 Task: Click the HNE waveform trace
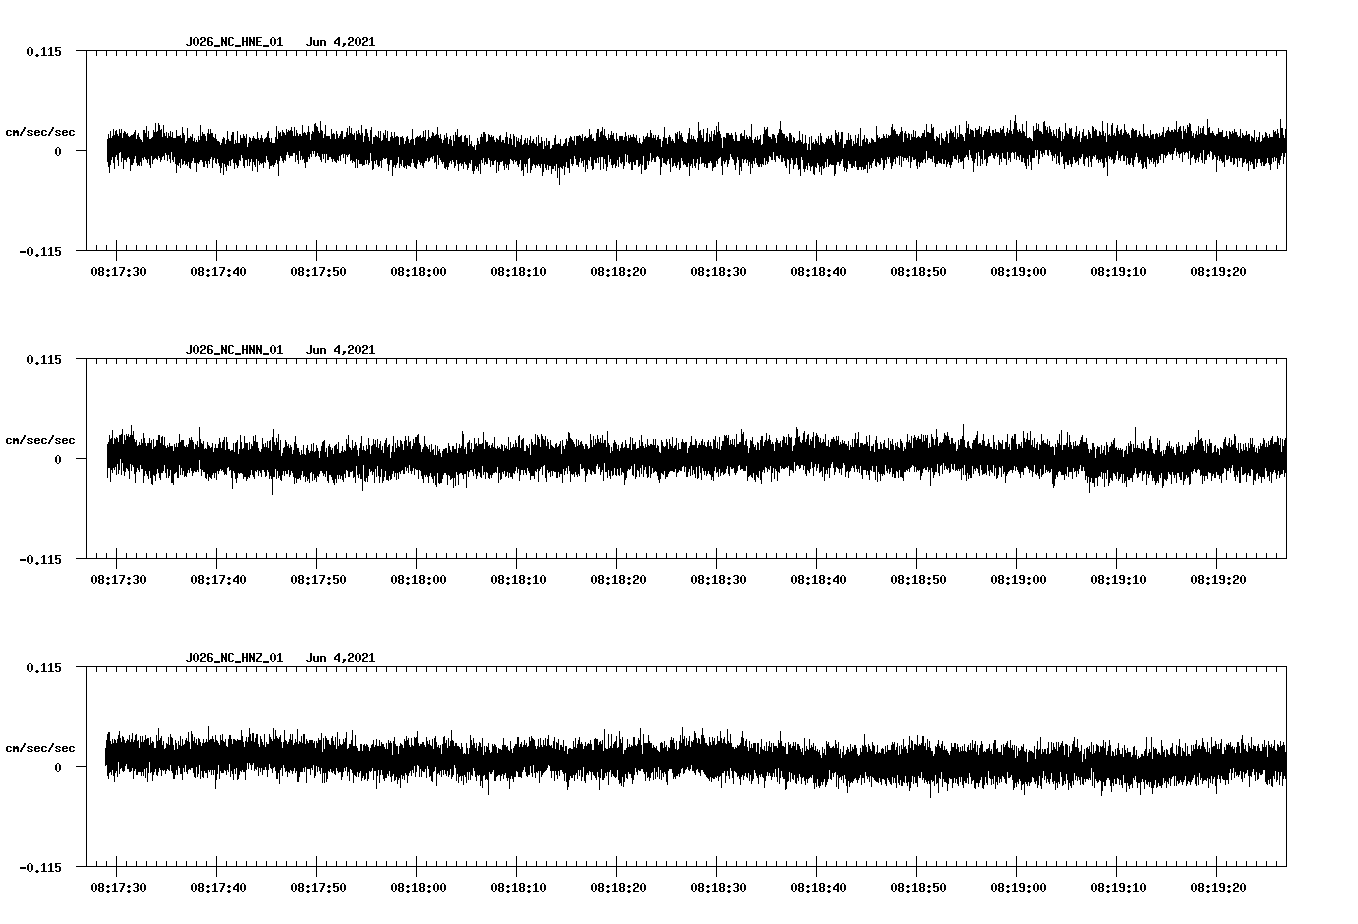(696, 149)
